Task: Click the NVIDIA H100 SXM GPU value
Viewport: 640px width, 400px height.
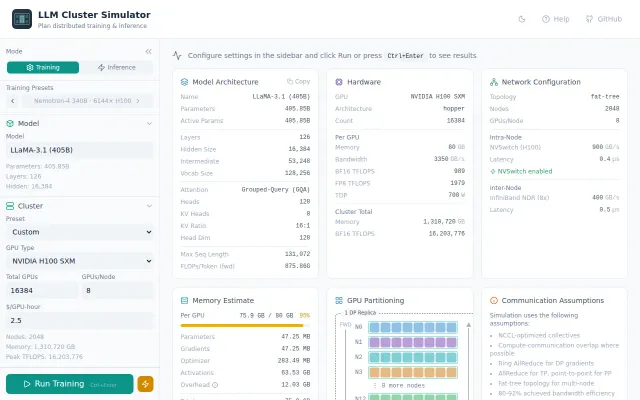Action: [438, 96]
